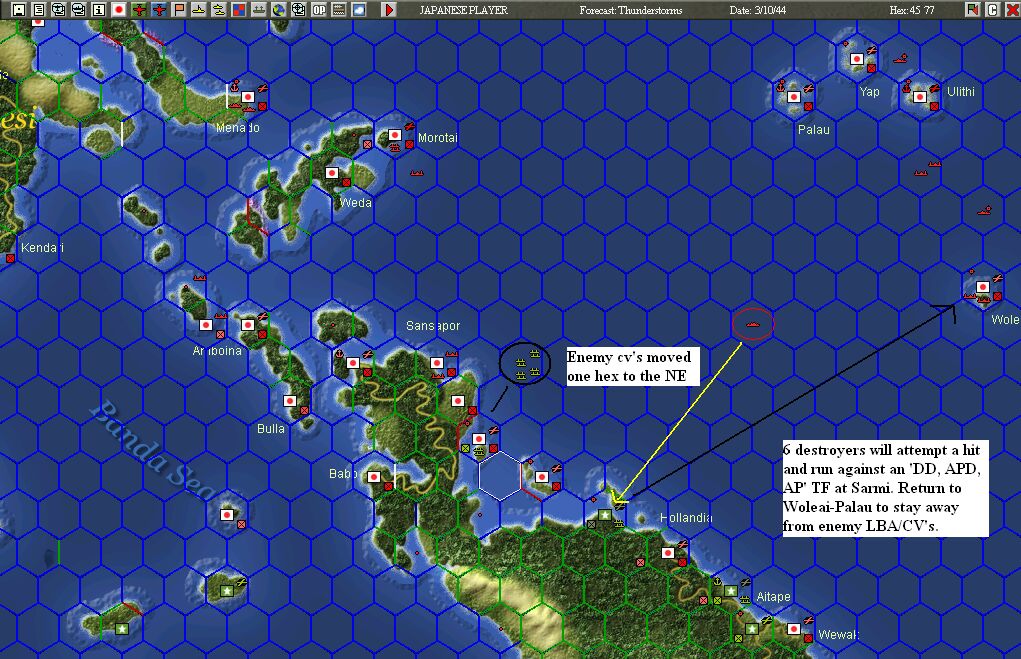The height and width of the screenshot is (659, 1021).
Task: Select the red destroyer task force in open sea
Action: click(753, 324)
